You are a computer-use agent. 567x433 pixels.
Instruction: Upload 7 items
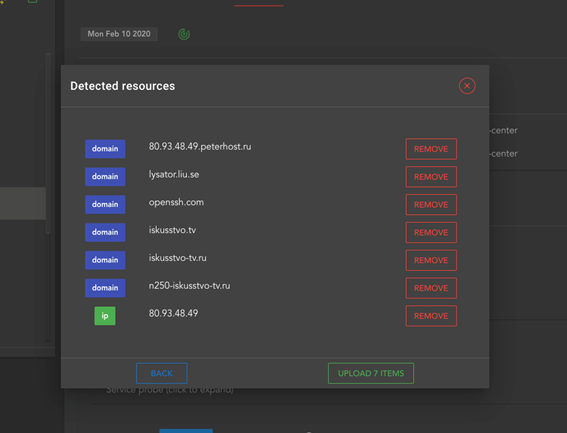[371, 373]
